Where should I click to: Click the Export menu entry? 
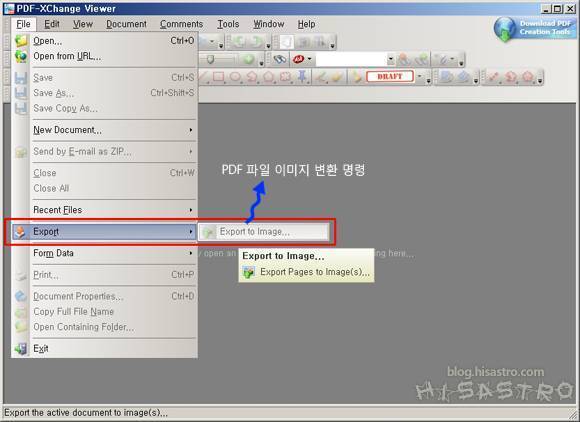(104, 232)
